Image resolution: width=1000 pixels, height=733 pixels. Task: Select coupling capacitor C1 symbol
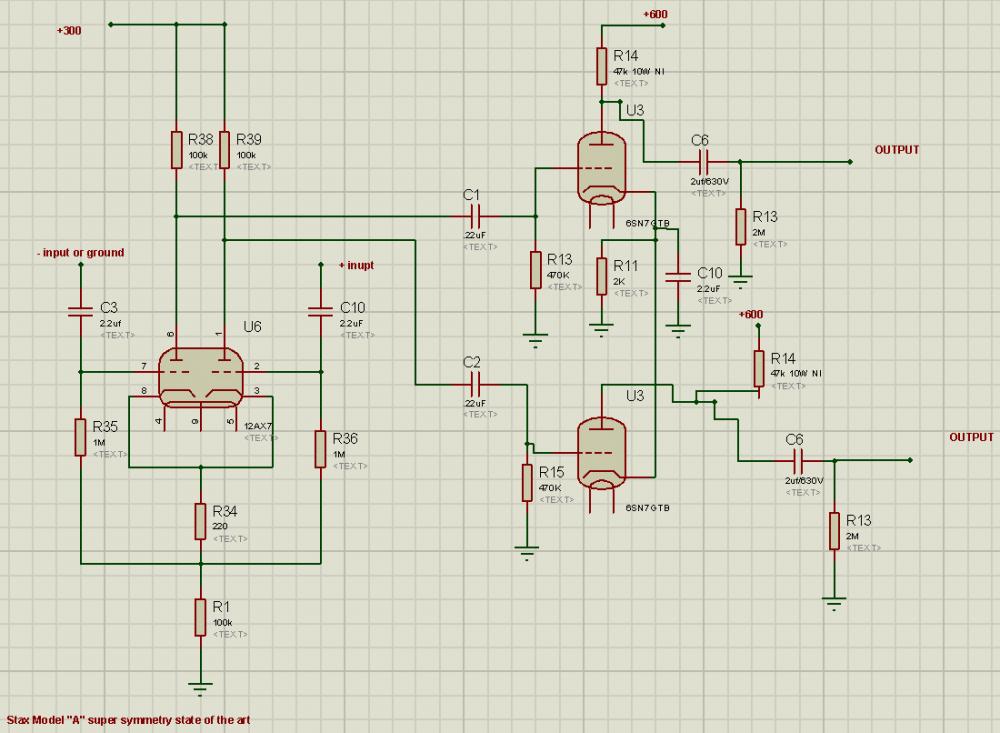pos(474,215)
